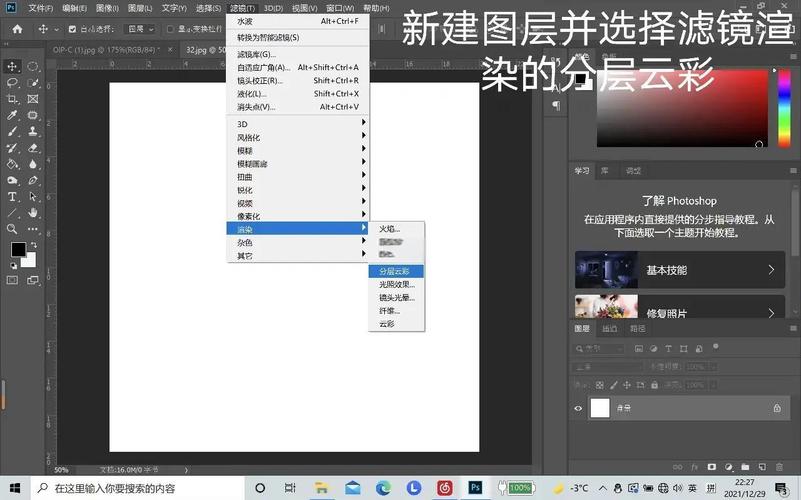Viewport: 801px width, 500px height.
Task: Click the Windows taskbar search box
Action: tap(138, 488)
